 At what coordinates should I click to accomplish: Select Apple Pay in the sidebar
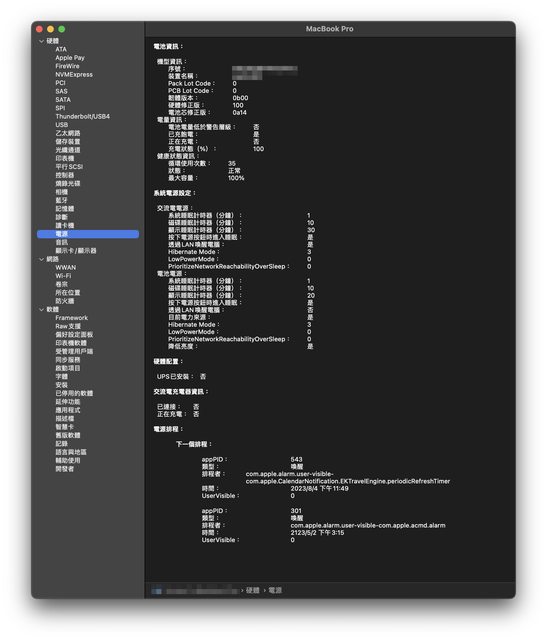(70, 58)
